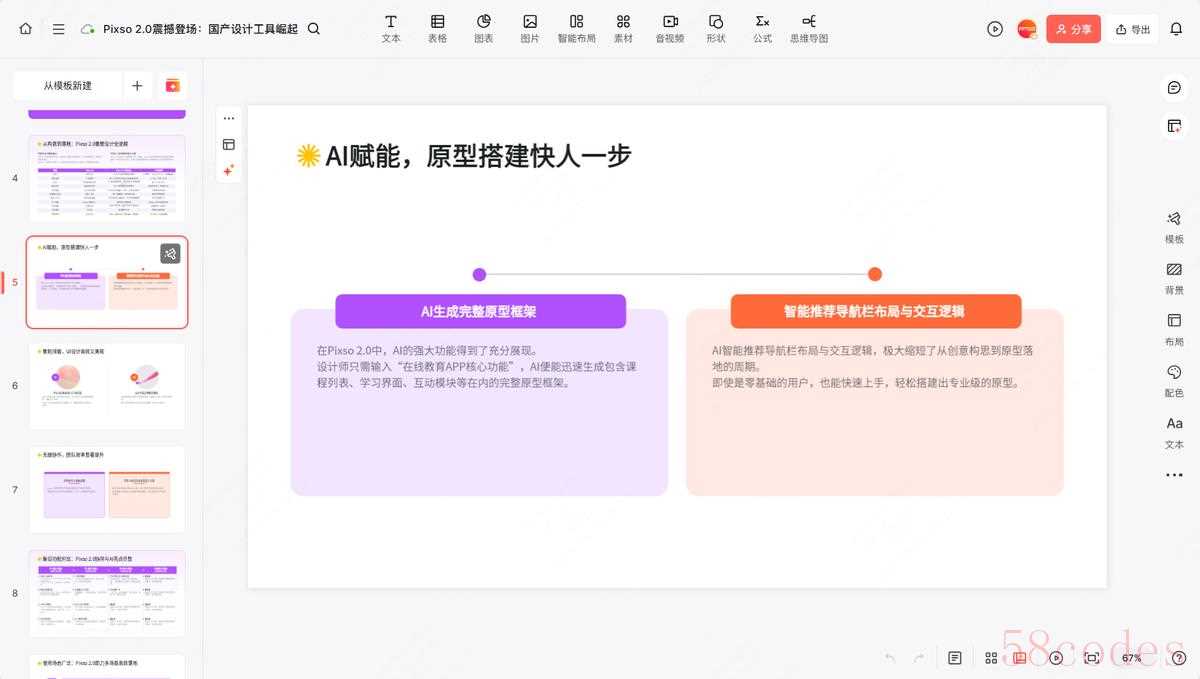
Task: Insert a text box (文本)
Action: [x=391, y=29]
